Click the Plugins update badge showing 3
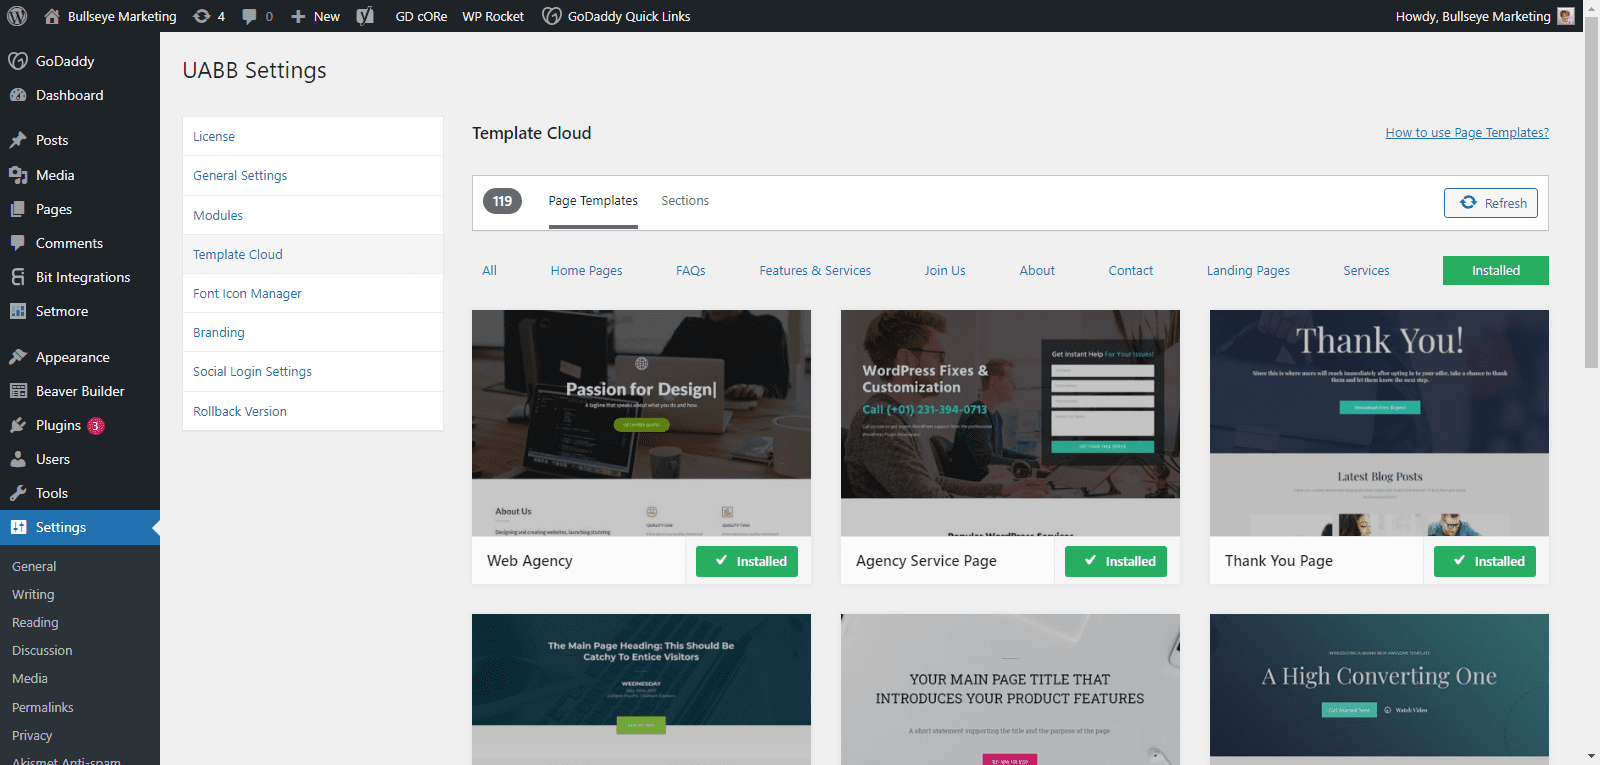Viewport: 1600px width, 765px height. [x=96, y=425]
